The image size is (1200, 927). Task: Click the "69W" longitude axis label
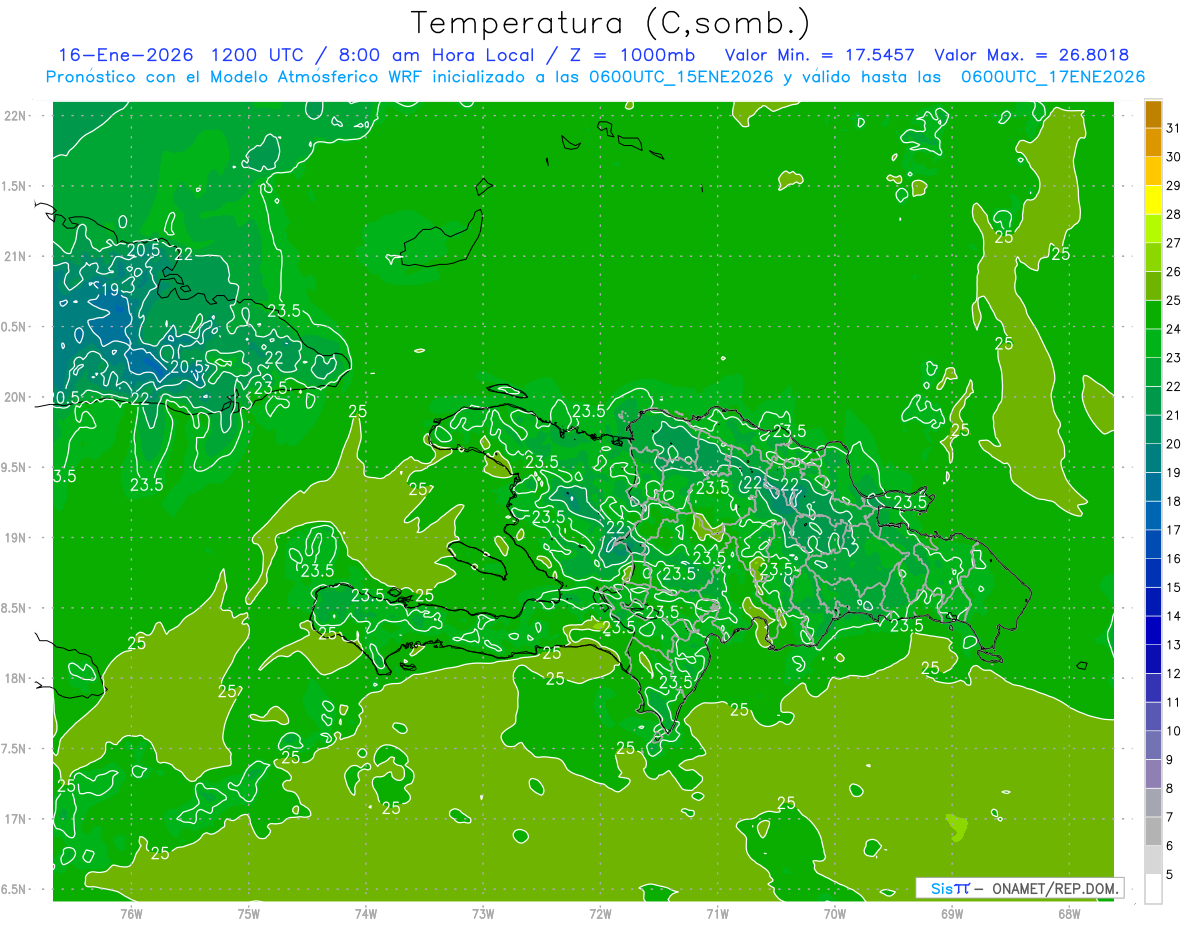[x=952, y=914]
